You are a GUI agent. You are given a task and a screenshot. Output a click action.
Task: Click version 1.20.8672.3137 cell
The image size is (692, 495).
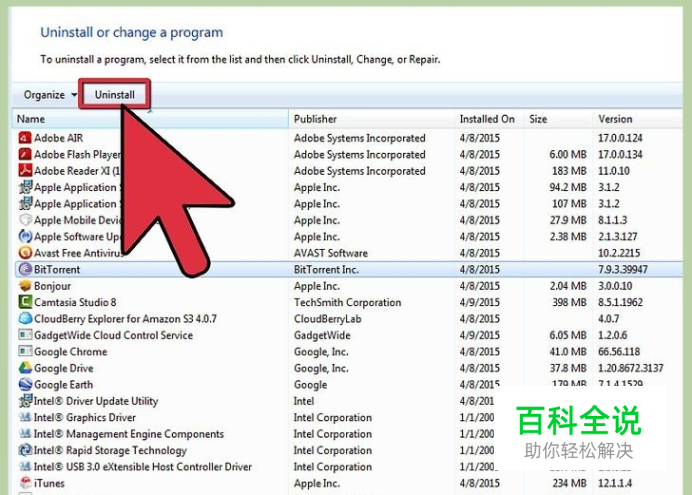(x=631, y=368)
